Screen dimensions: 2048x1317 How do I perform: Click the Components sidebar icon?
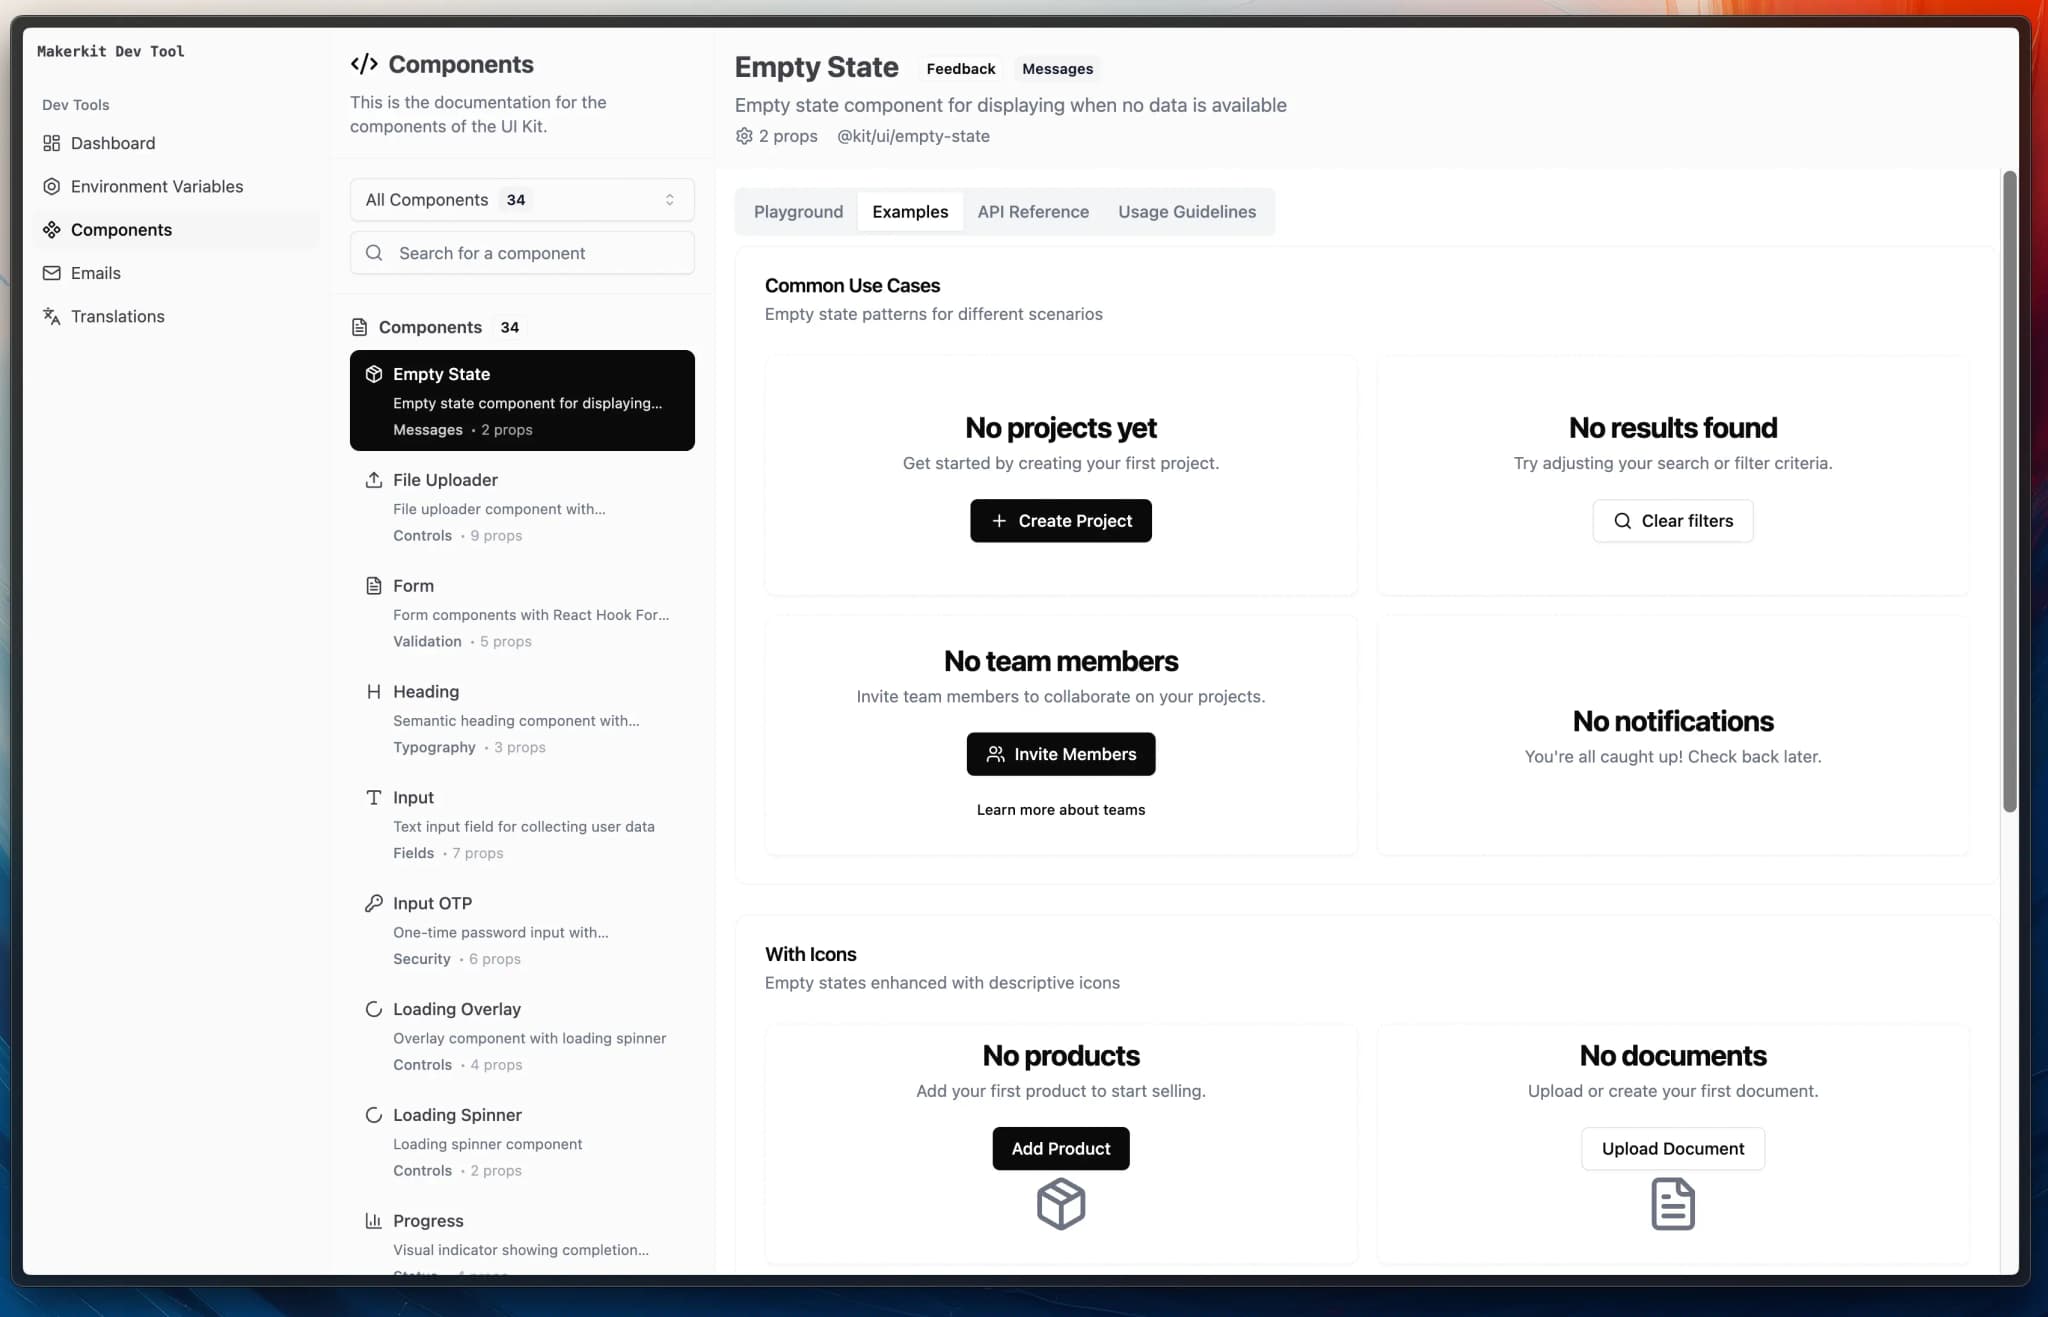point(51,229)
